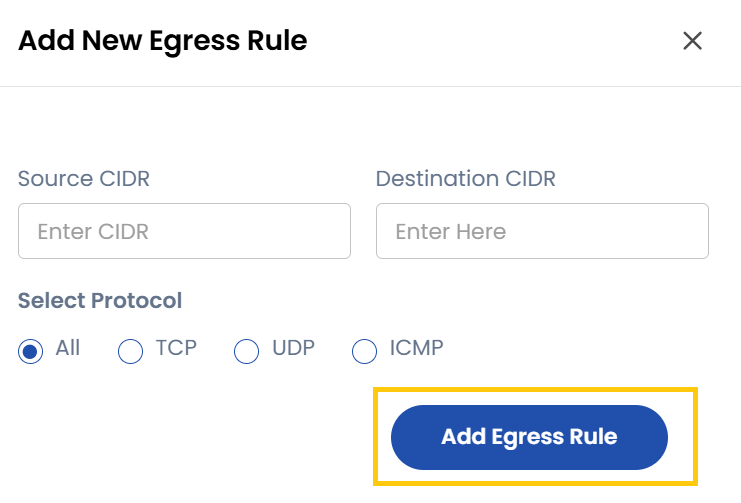Focus the Destination CIDR text box
This screenshot has height=503, width=741.
point(542,231)
